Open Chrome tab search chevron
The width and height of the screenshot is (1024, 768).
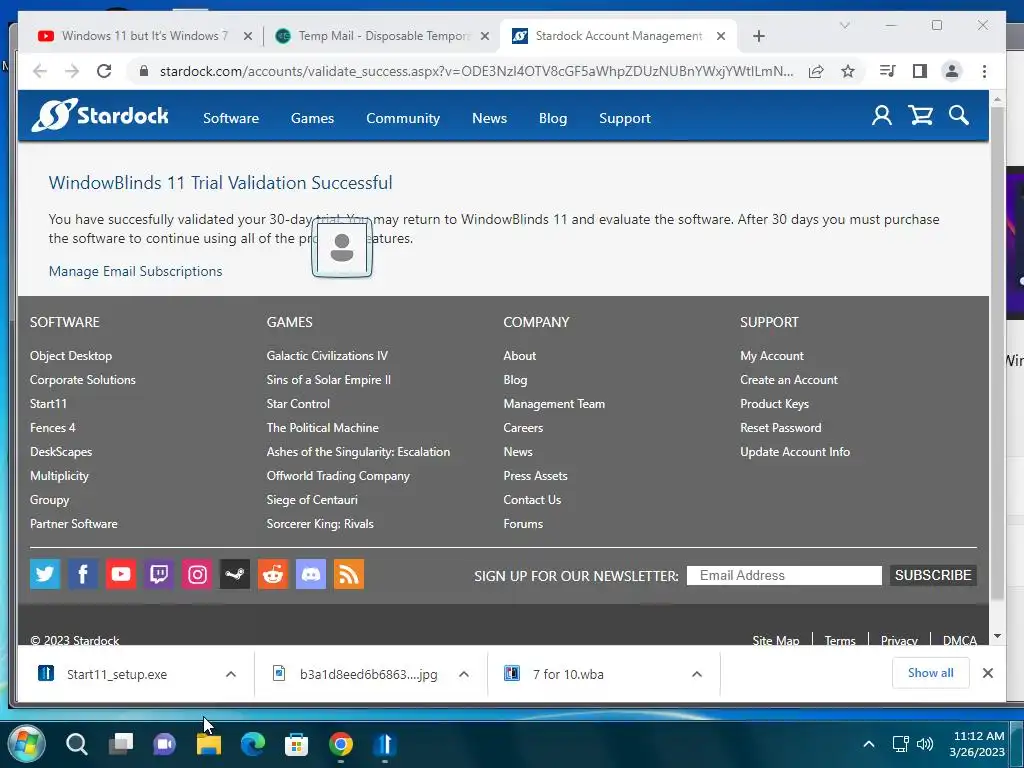coord(844,25)
